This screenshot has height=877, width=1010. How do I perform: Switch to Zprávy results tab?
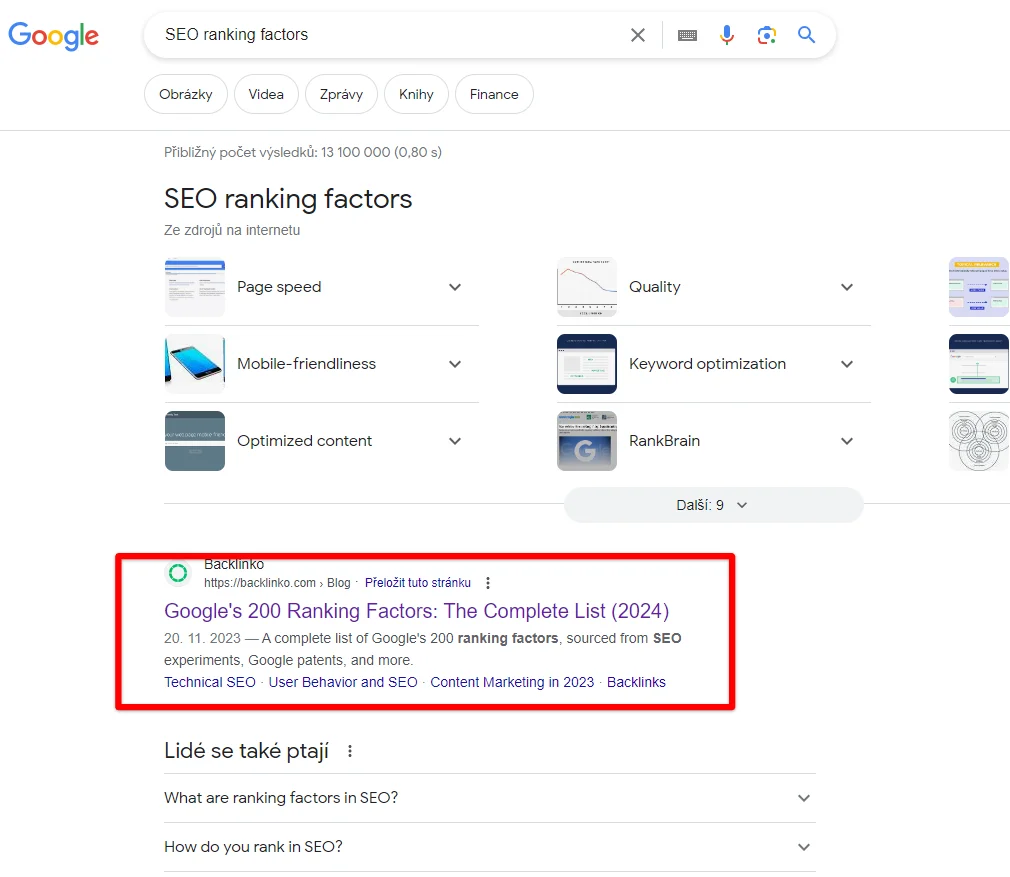[341, 94]
